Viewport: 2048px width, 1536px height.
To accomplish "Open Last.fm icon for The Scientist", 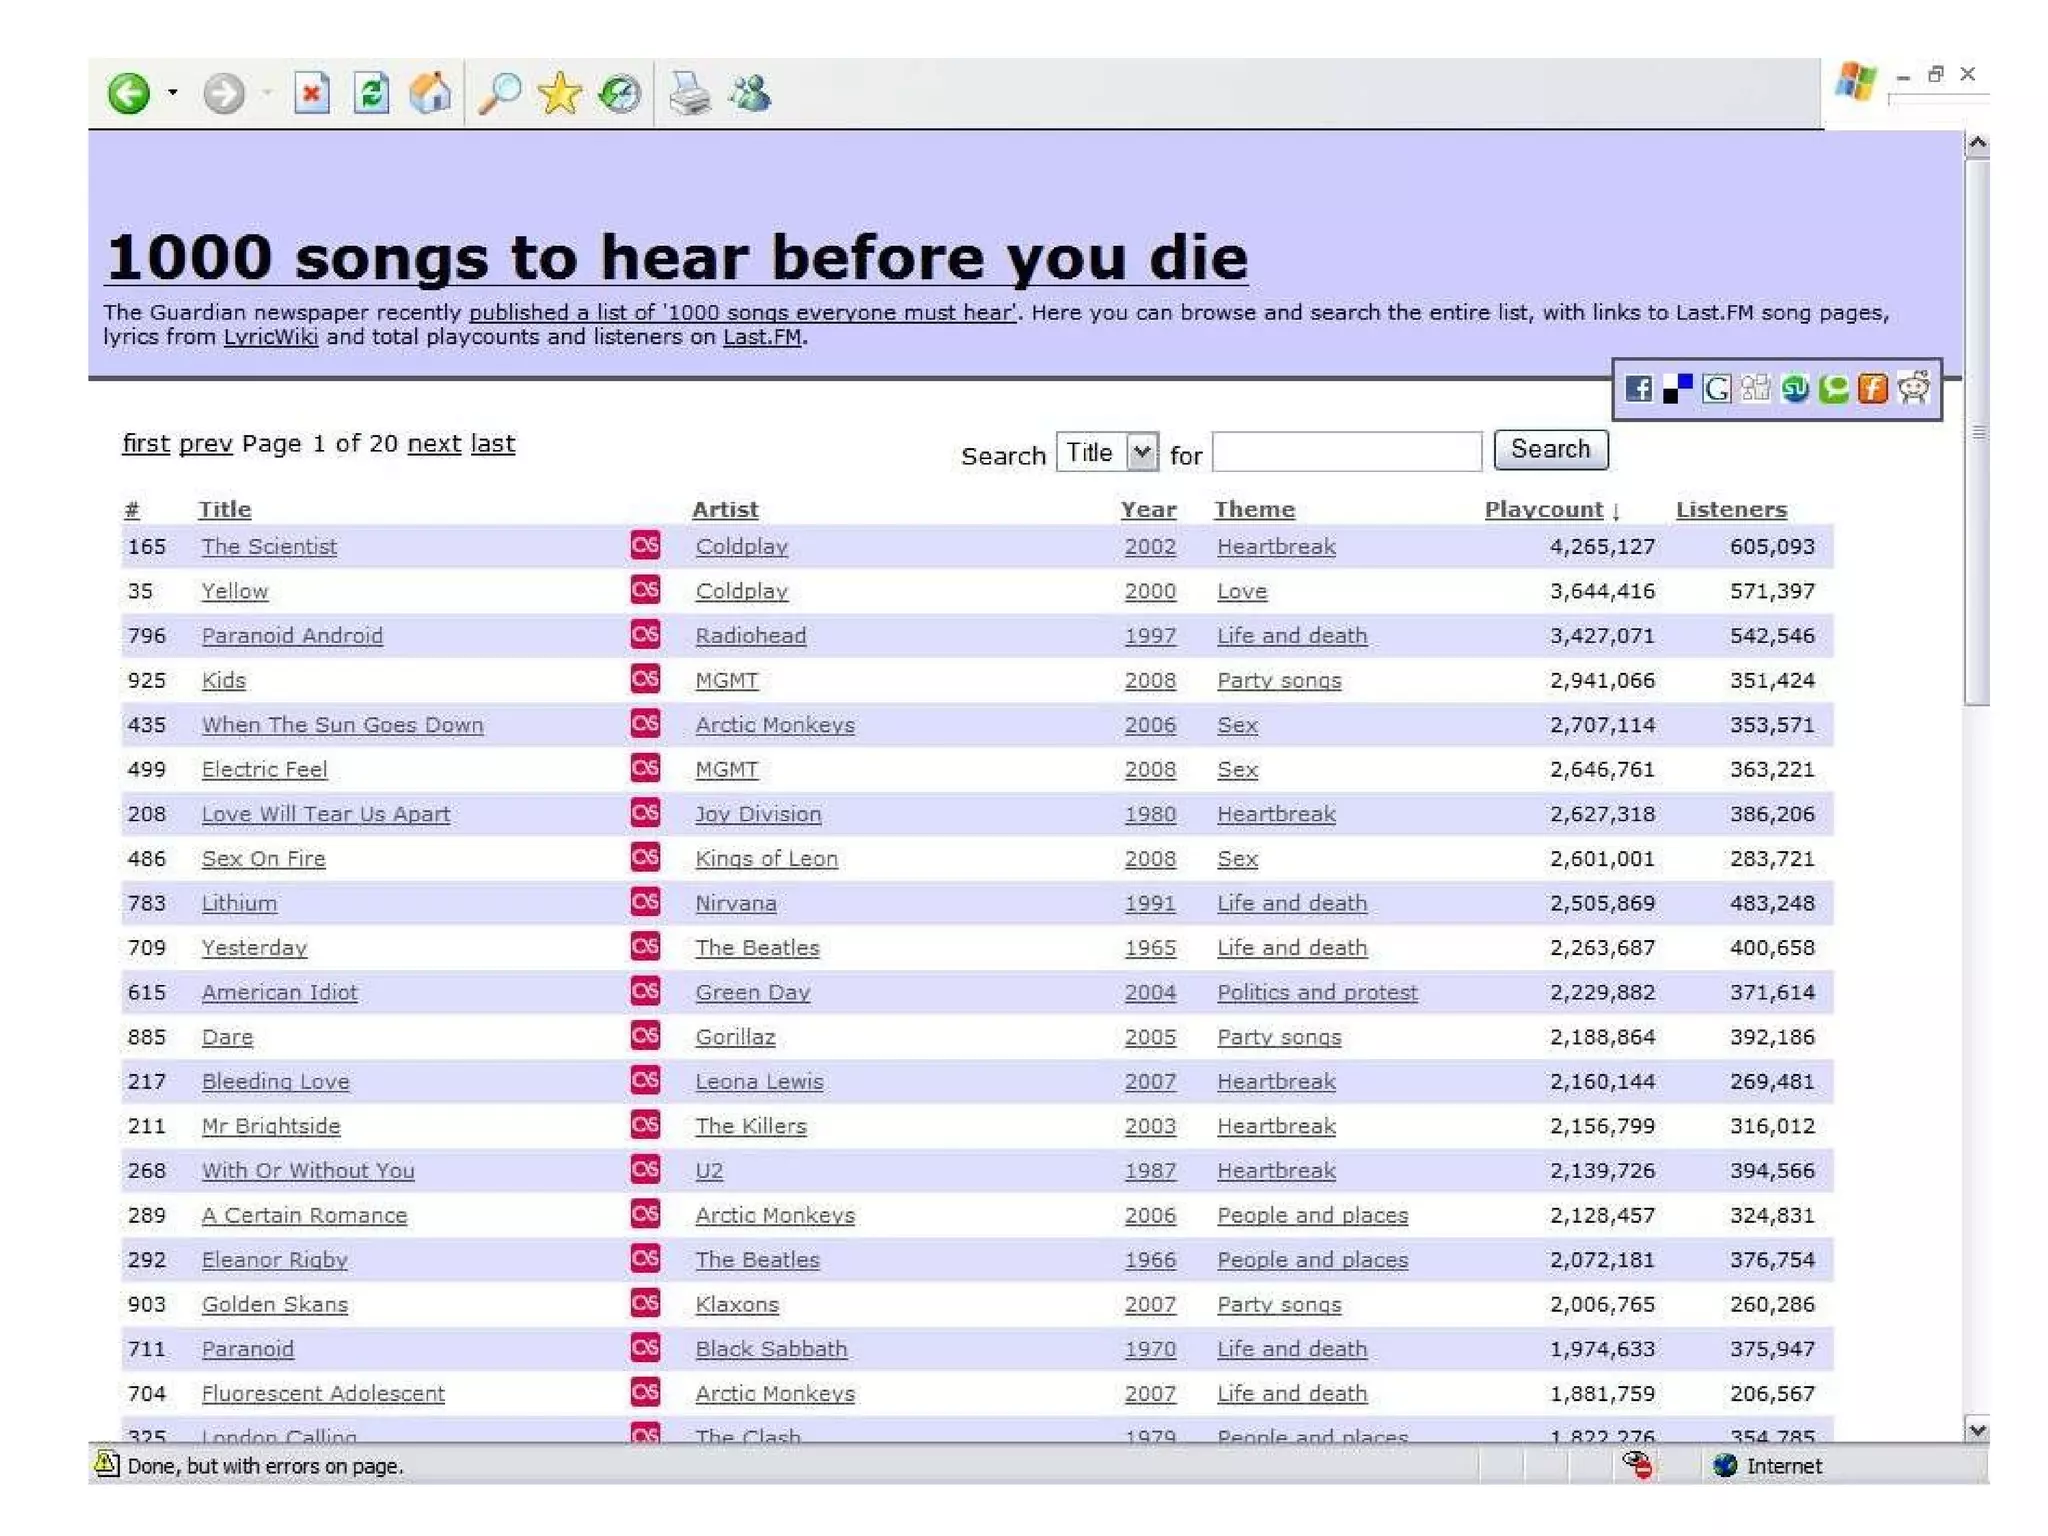I will (x=645, y=545).
